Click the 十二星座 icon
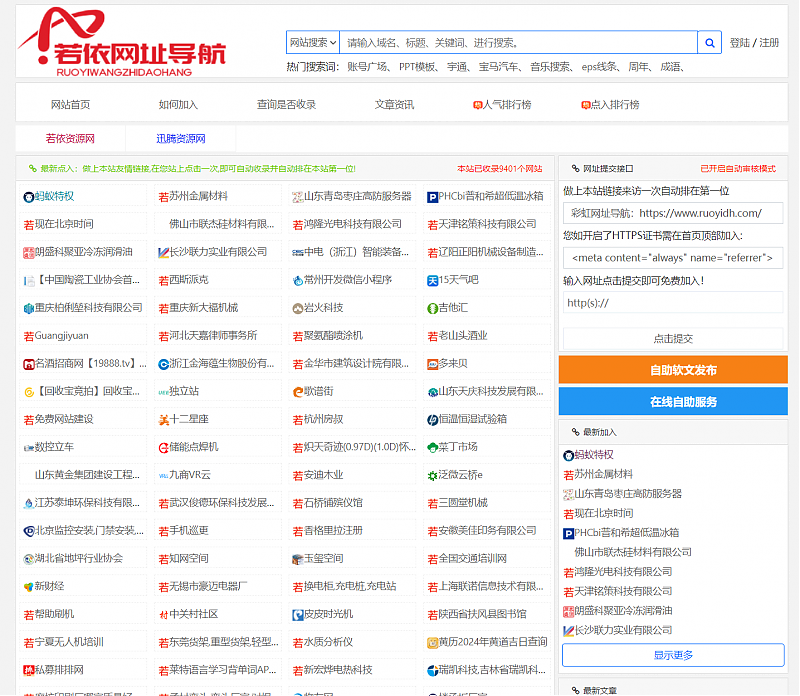This screenshot has width=800, height=696. click(163, 420)
